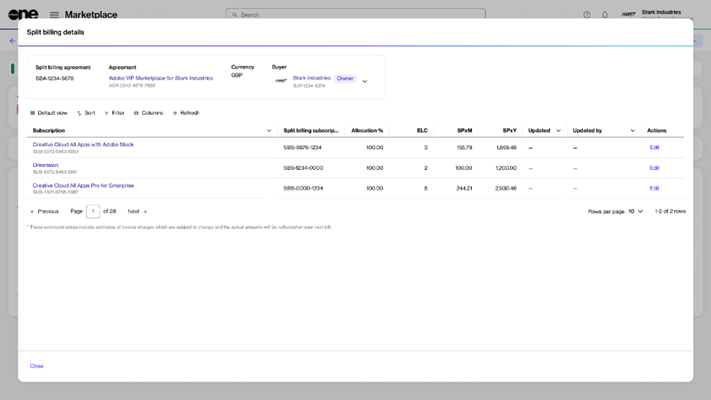Image resolution: width=711 pixels, height=400 pixels.
Task: Click the page number input field
Action: (x=93, y=211)
